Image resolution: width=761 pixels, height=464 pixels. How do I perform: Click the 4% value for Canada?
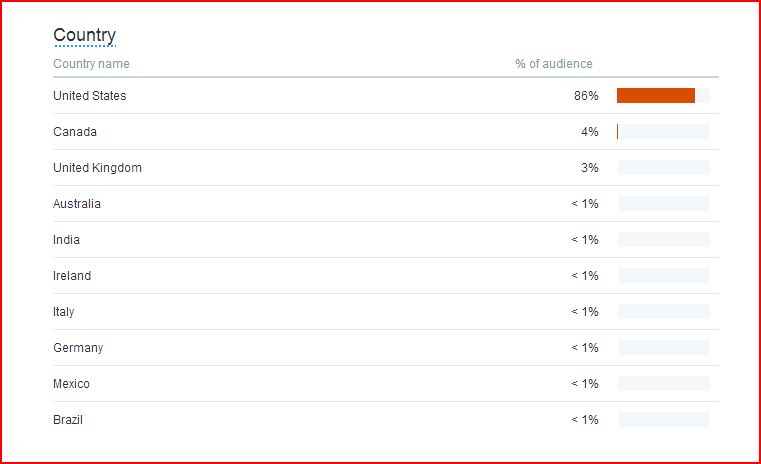pyautogui.click(x=590, y=132)
